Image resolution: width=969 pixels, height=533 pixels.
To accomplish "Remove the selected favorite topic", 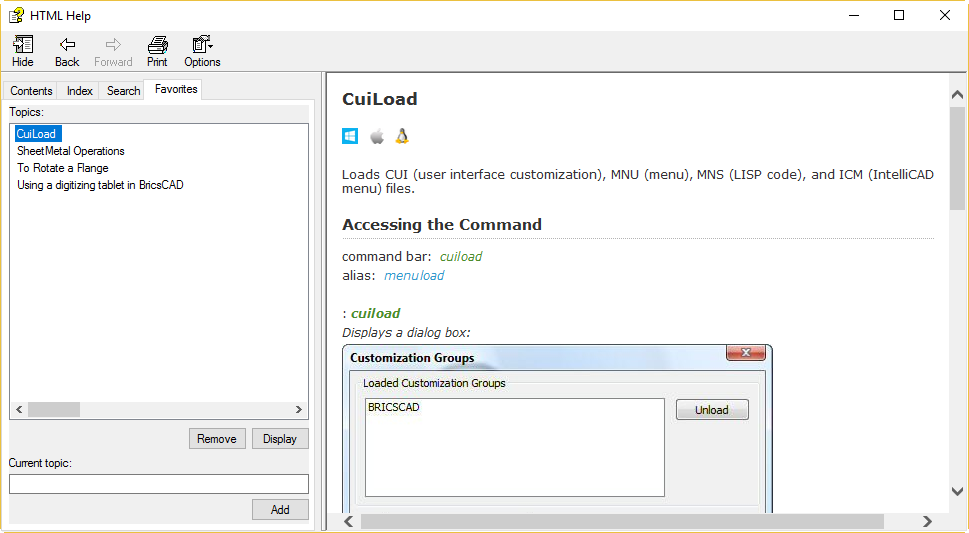I will tap(217, 438).
